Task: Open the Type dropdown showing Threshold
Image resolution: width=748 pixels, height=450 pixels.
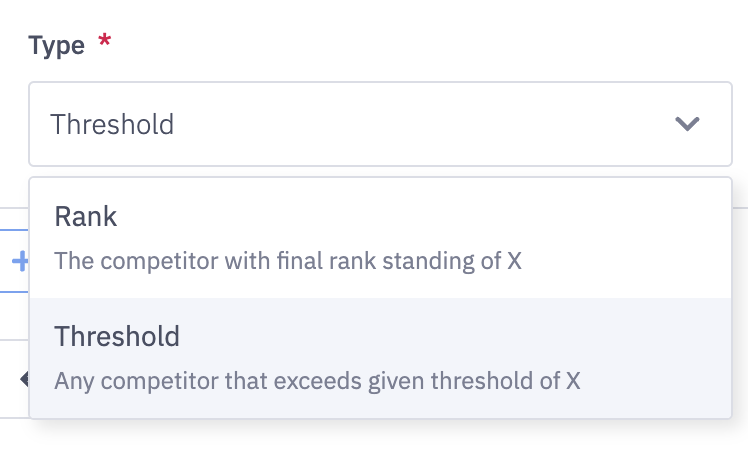Action: pos(380,124)
